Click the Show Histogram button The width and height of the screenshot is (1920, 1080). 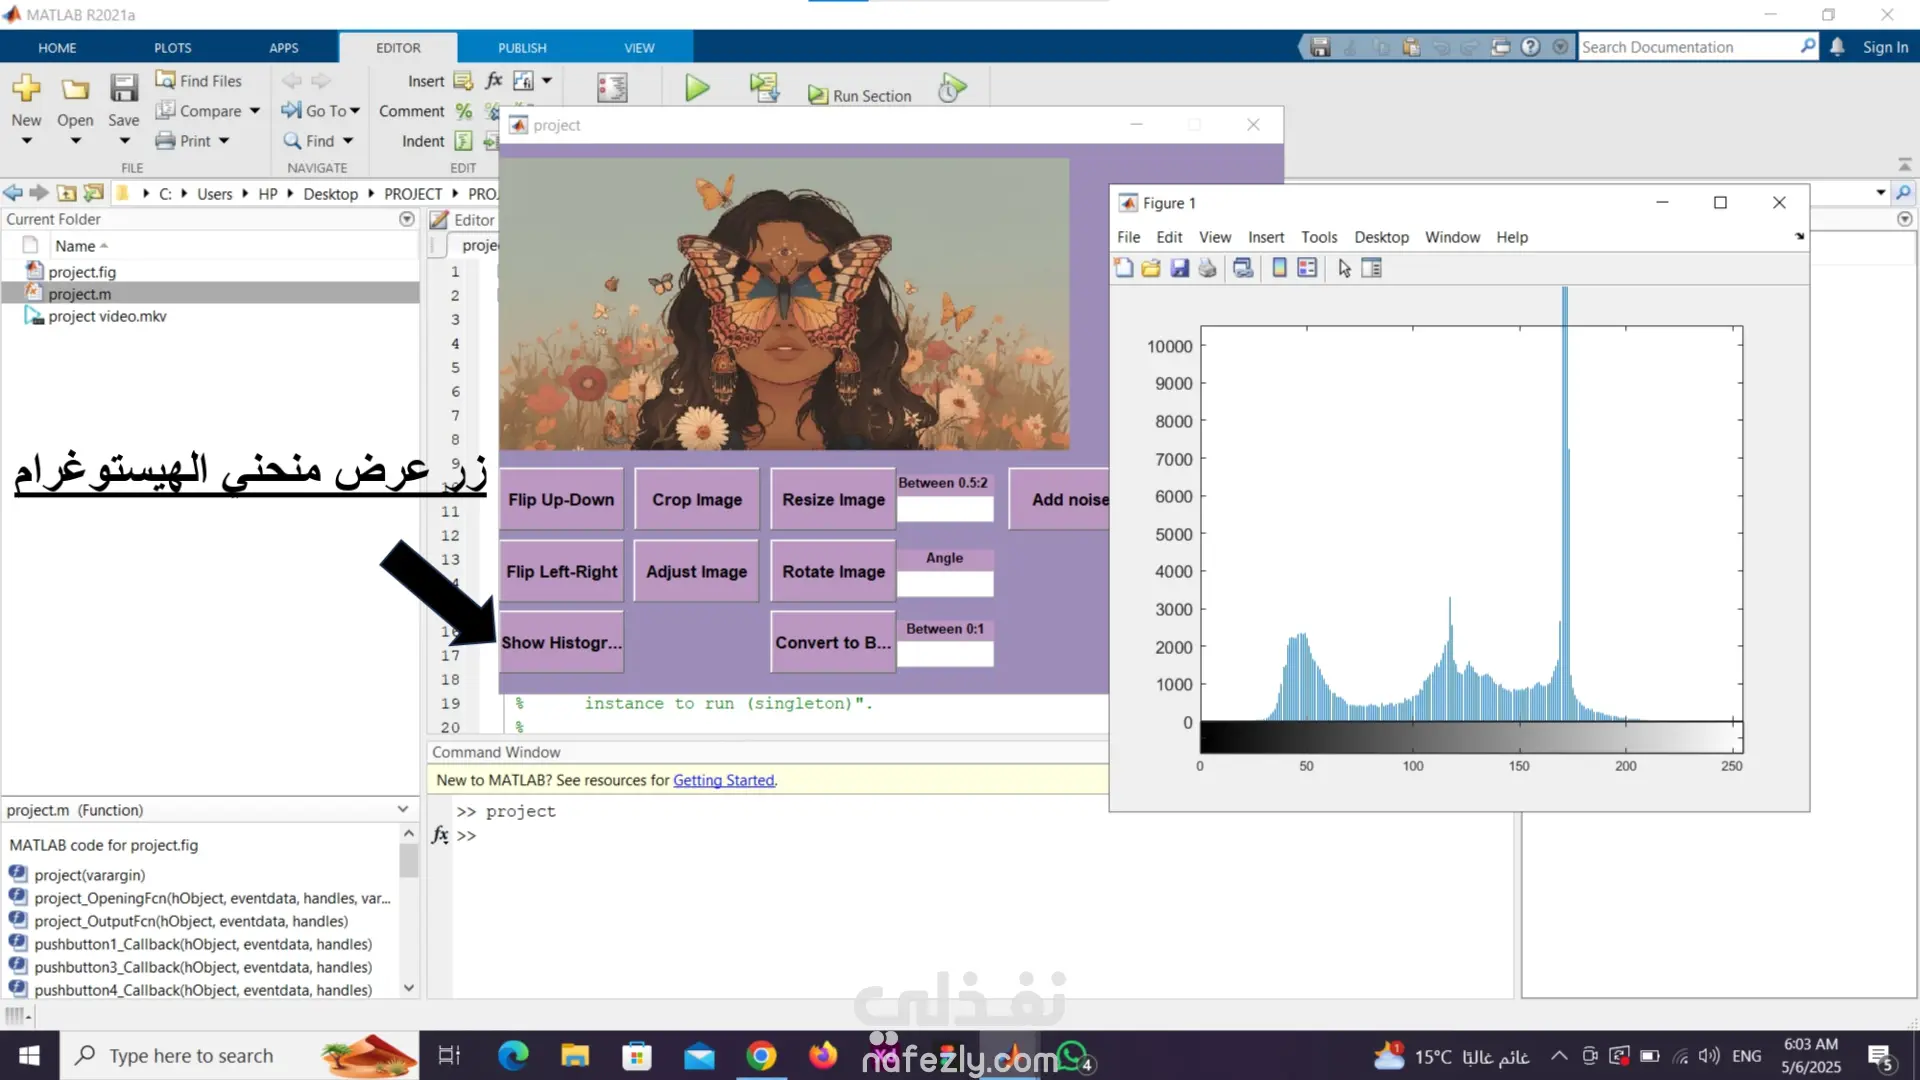(x=561, y=642)
